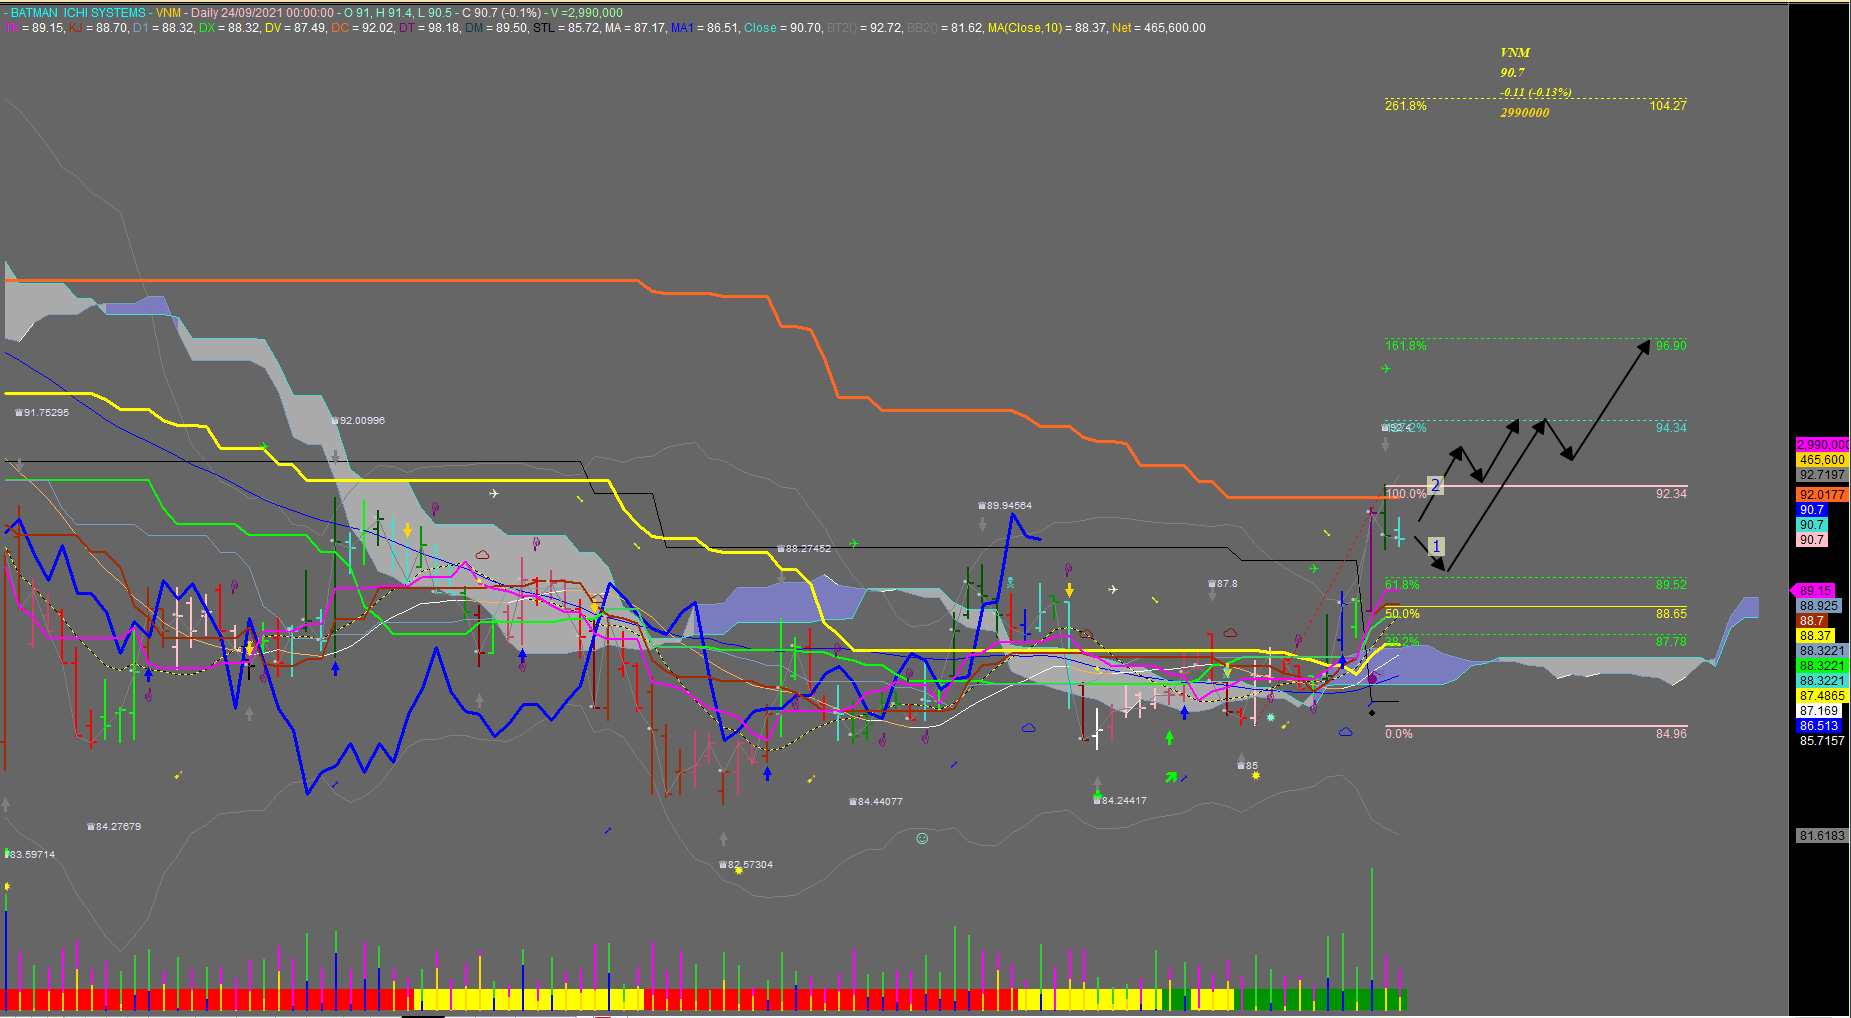Viewport: 1851px width, 1018px height.
Task: Select the KJ = 88.70 indicator value
Action: pos(98,28)
